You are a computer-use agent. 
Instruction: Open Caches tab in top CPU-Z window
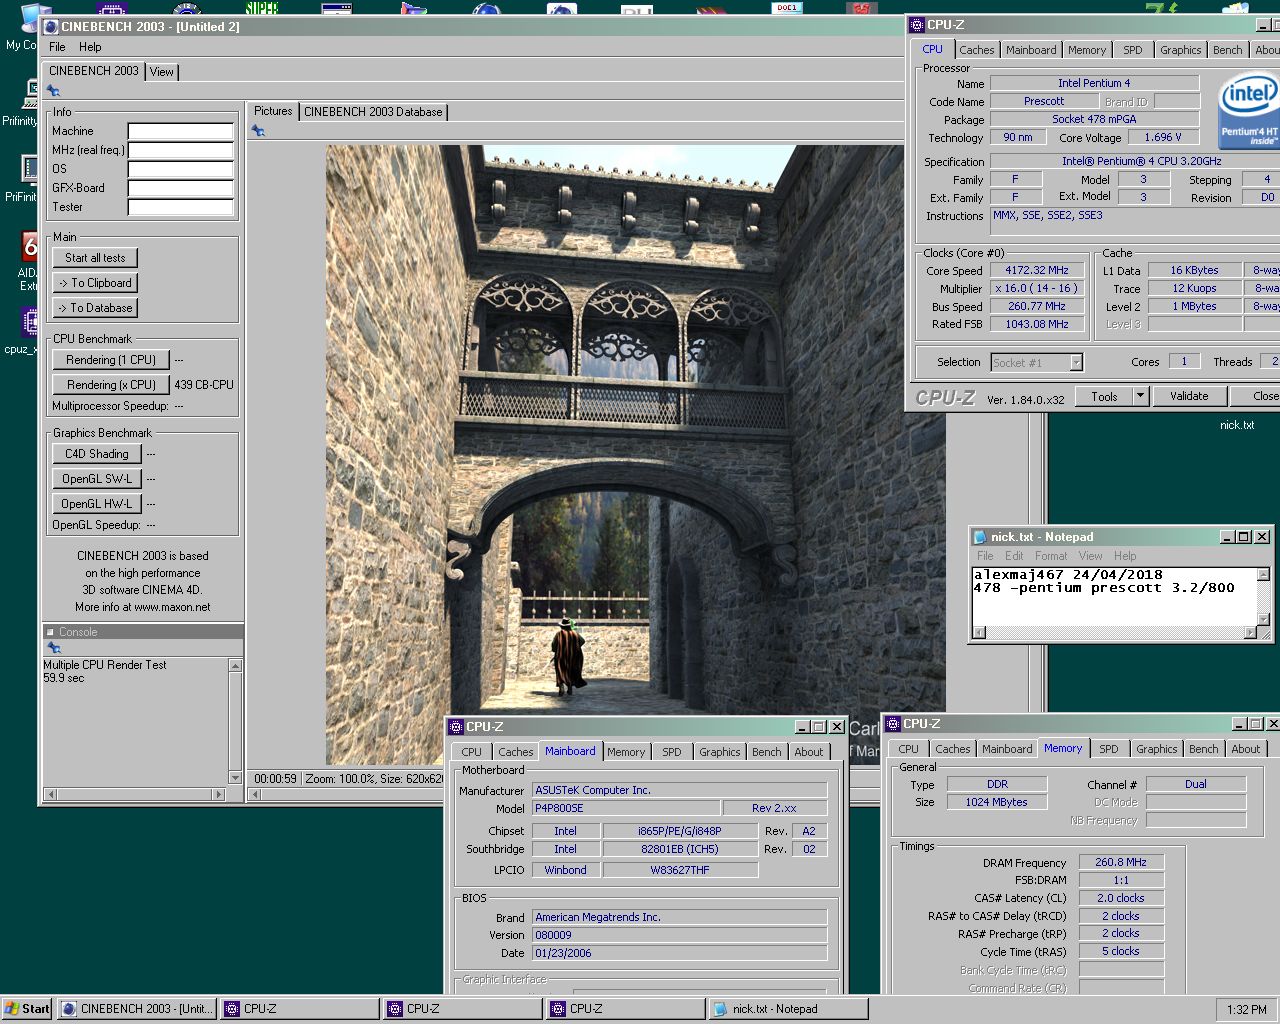click(977, 50)
